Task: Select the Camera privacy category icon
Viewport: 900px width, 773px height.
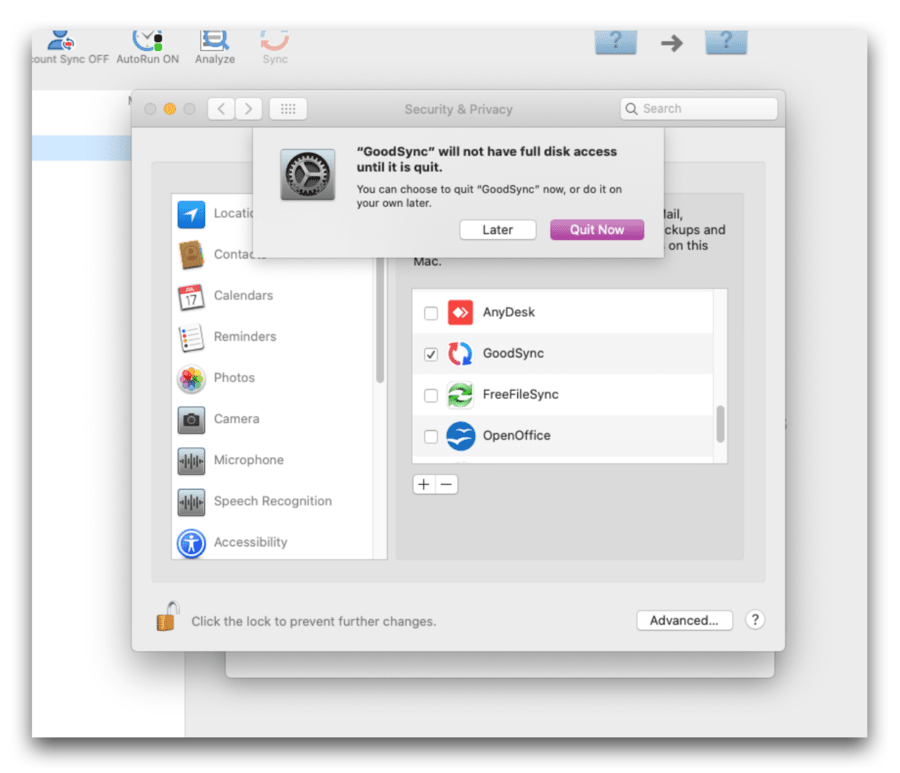Action: pyautogui.click(x=191, y=419)
